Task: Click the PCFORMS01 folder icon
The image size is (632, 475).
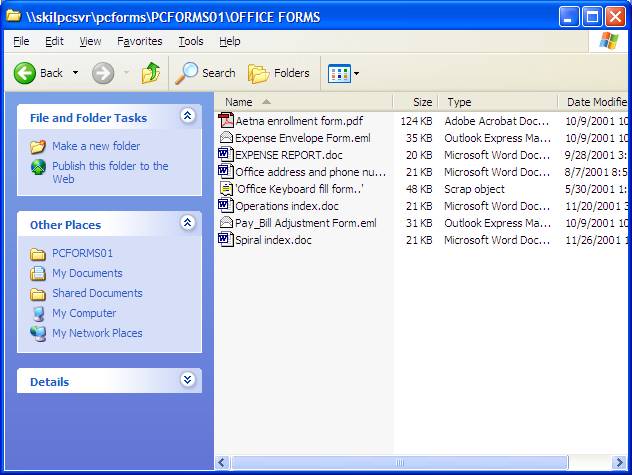Action: (x=38, y=254)
